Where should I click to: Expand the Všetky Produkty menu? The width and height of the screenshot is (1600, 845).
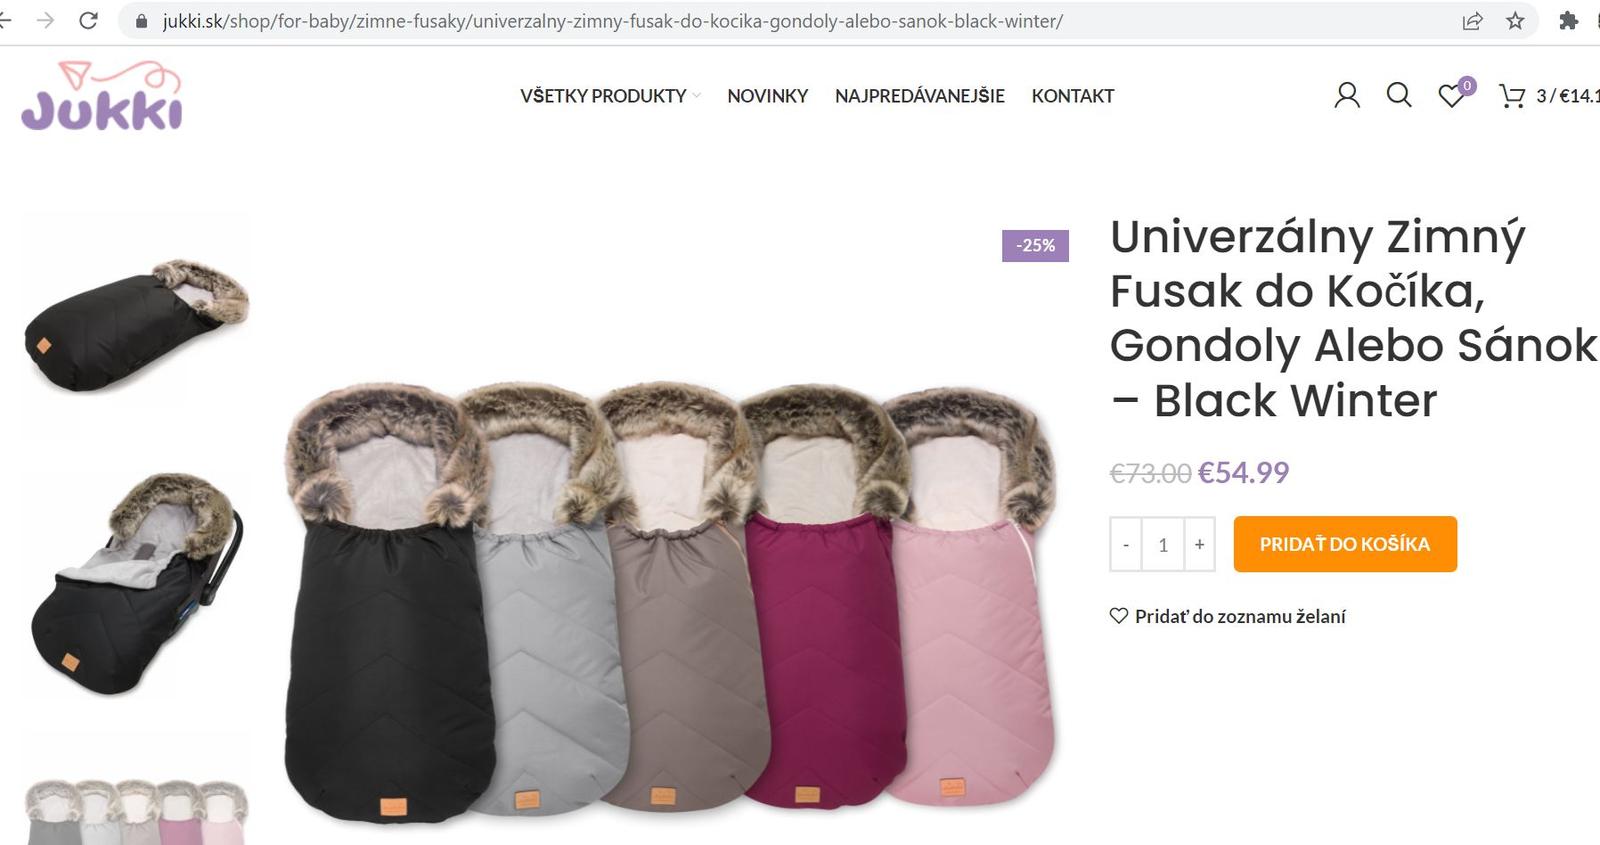610,96
